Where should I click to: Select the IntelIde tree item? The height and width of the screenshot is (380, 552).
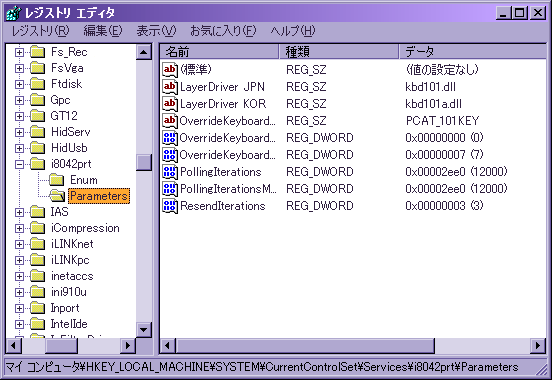[x=69, y=324]
